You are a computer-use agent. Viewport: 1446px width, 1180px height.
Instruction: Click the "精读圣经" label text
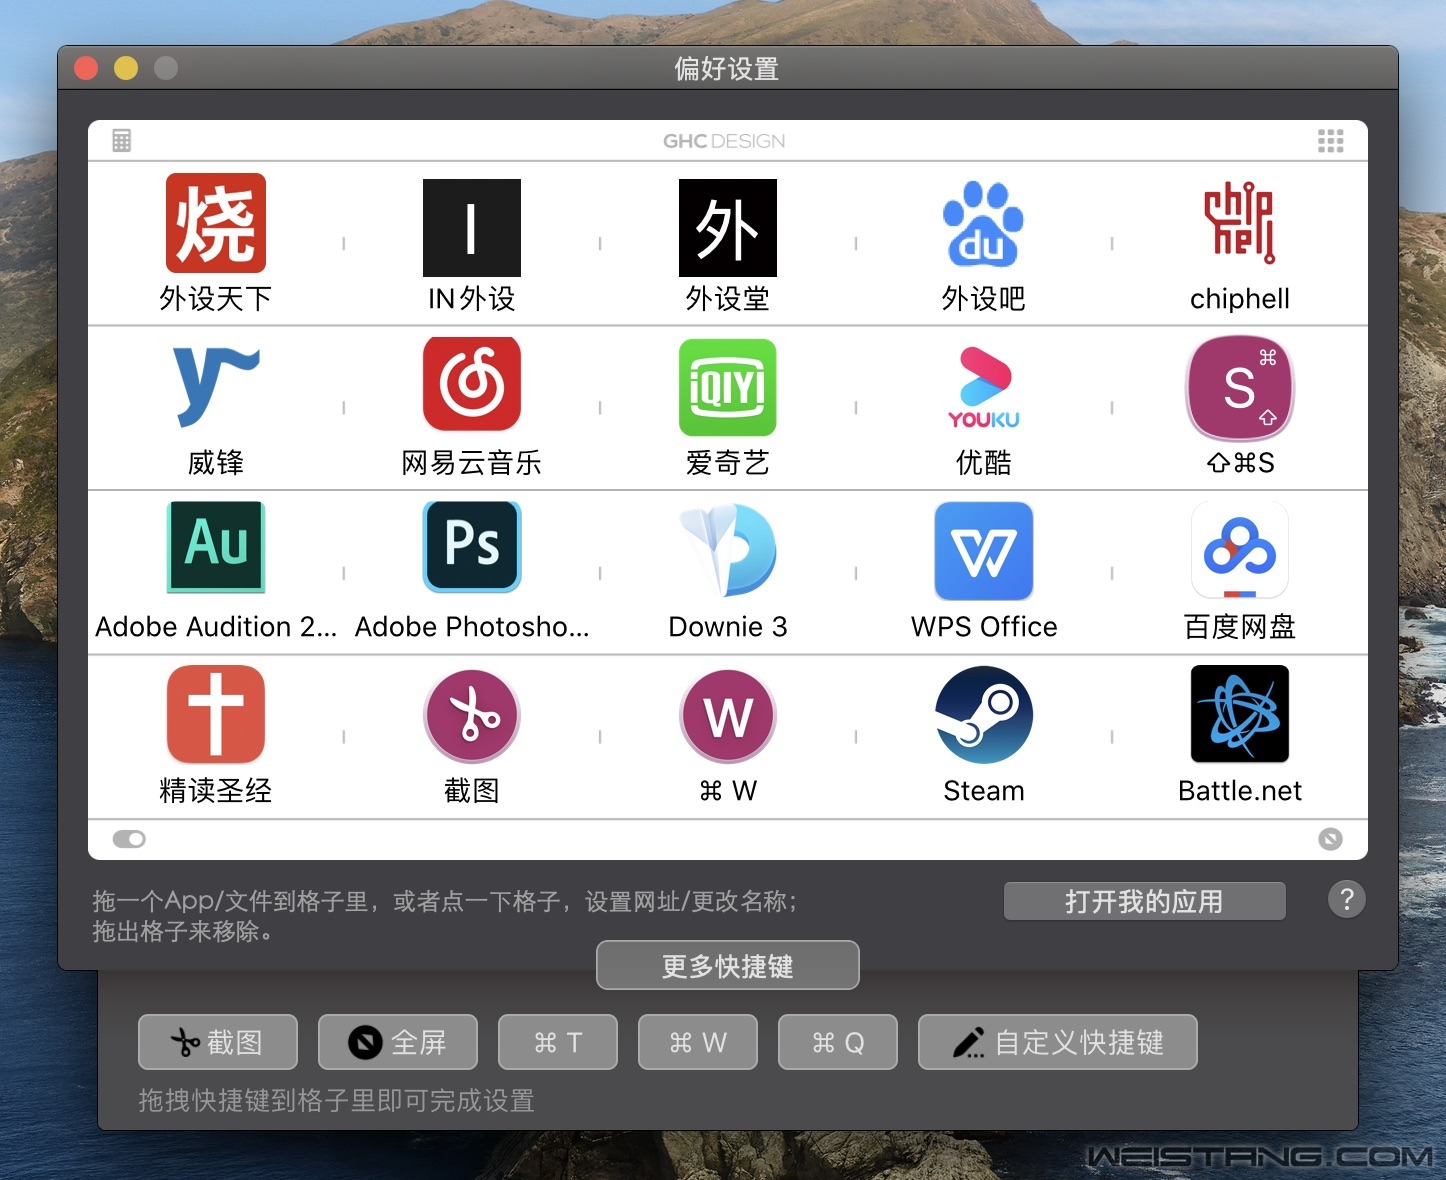[x=216, y=791]
